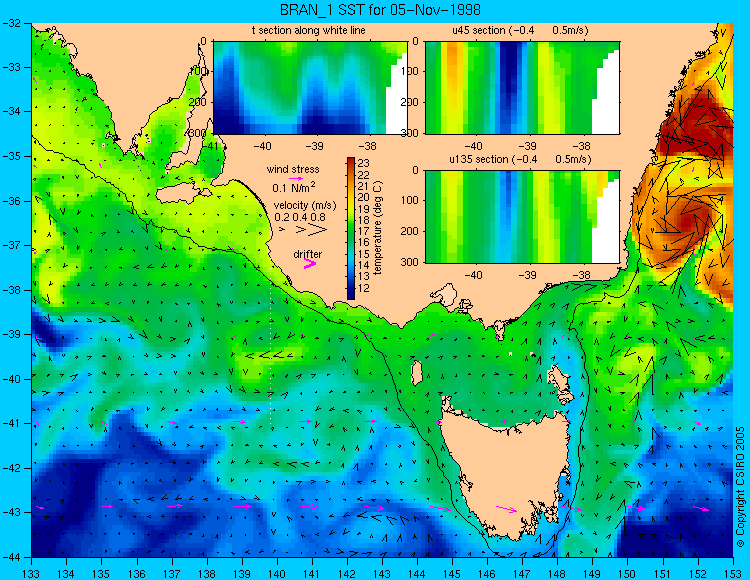Open the t section along white line plot
The width and height of the screenshot is (750, 580).
click(x=310, y=88)
